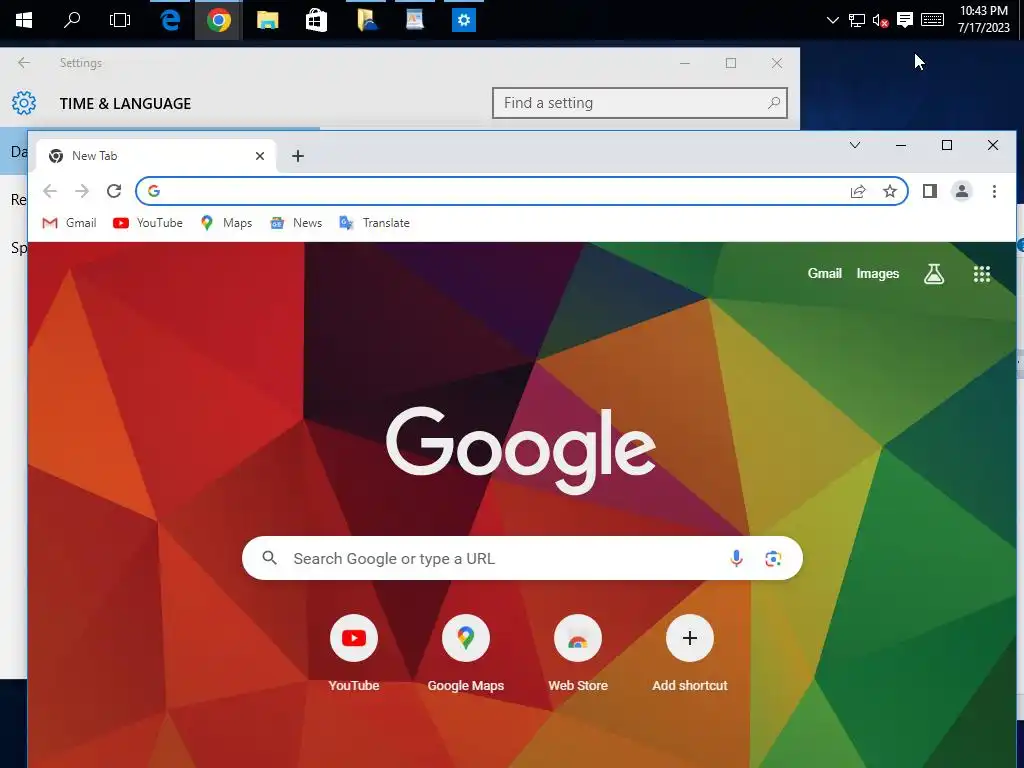Open touch keyboard tray icon
The width and height of the screenshot is (1024, 768).
(933, 20)
